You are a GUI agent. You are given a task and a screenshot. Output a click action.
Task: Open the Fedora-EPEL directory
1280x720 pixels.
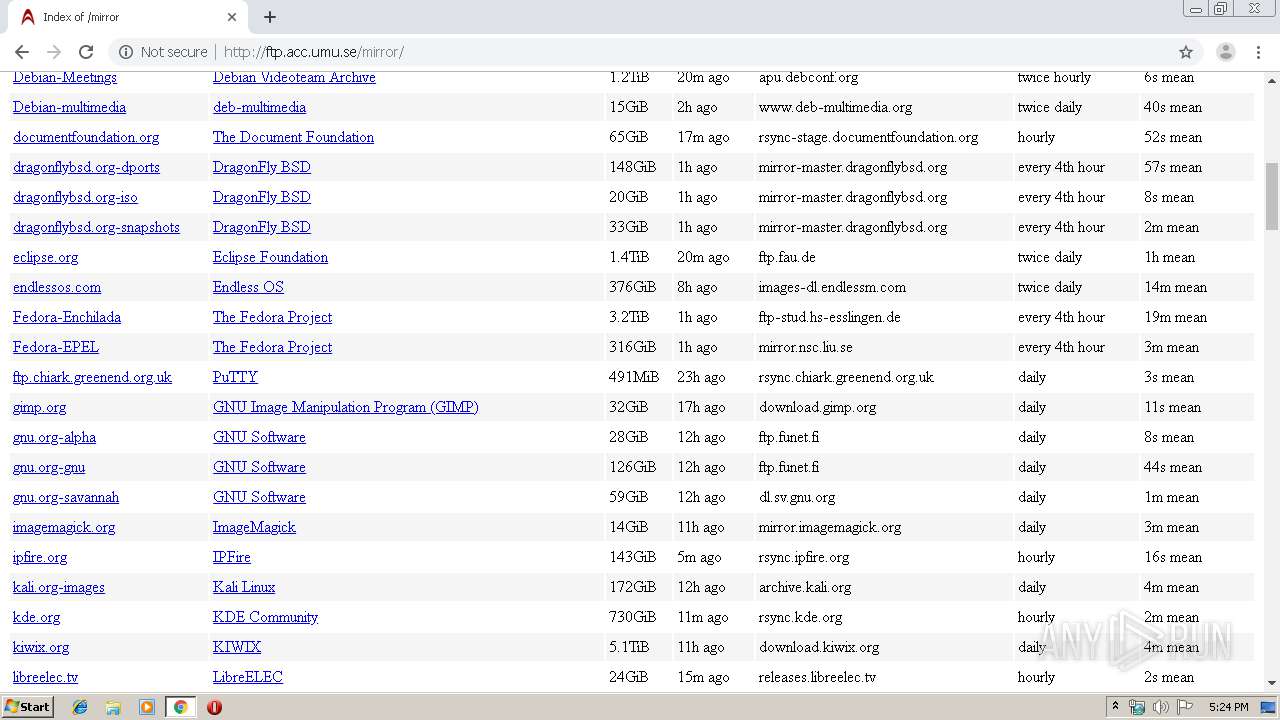[x=56, y=347]
